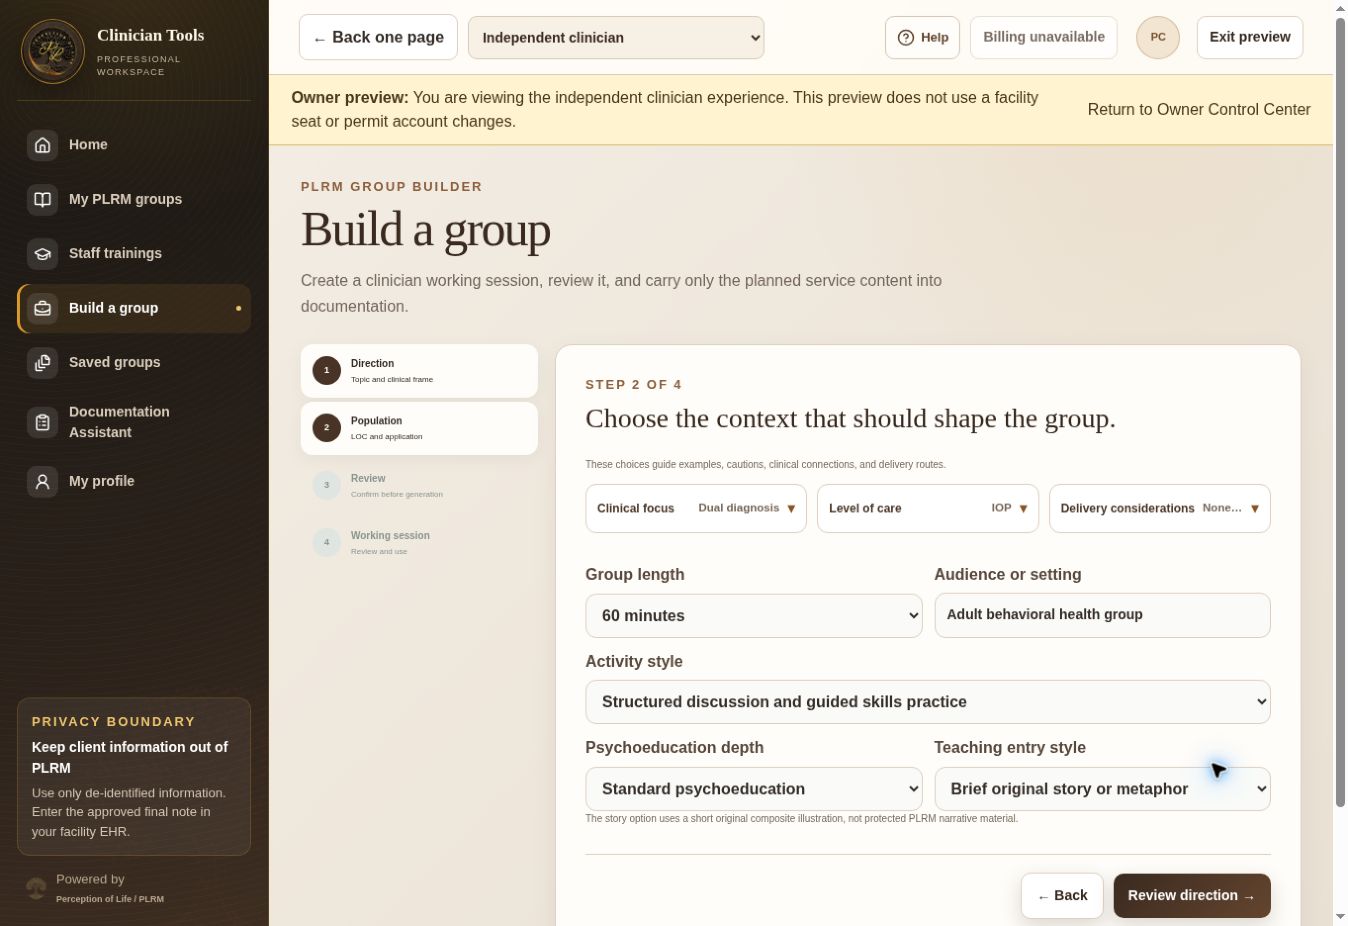Click the Documentation Assistant clipboard icon
Screen dimensions: 1348x926
[x=43, y=422]
